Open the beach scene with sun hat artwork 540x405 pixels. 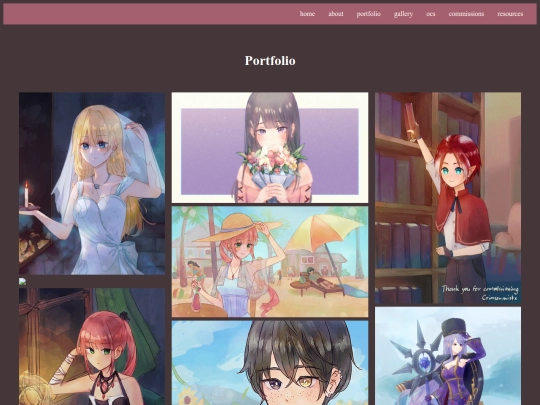pyautogui.click(x=270, y=262)
